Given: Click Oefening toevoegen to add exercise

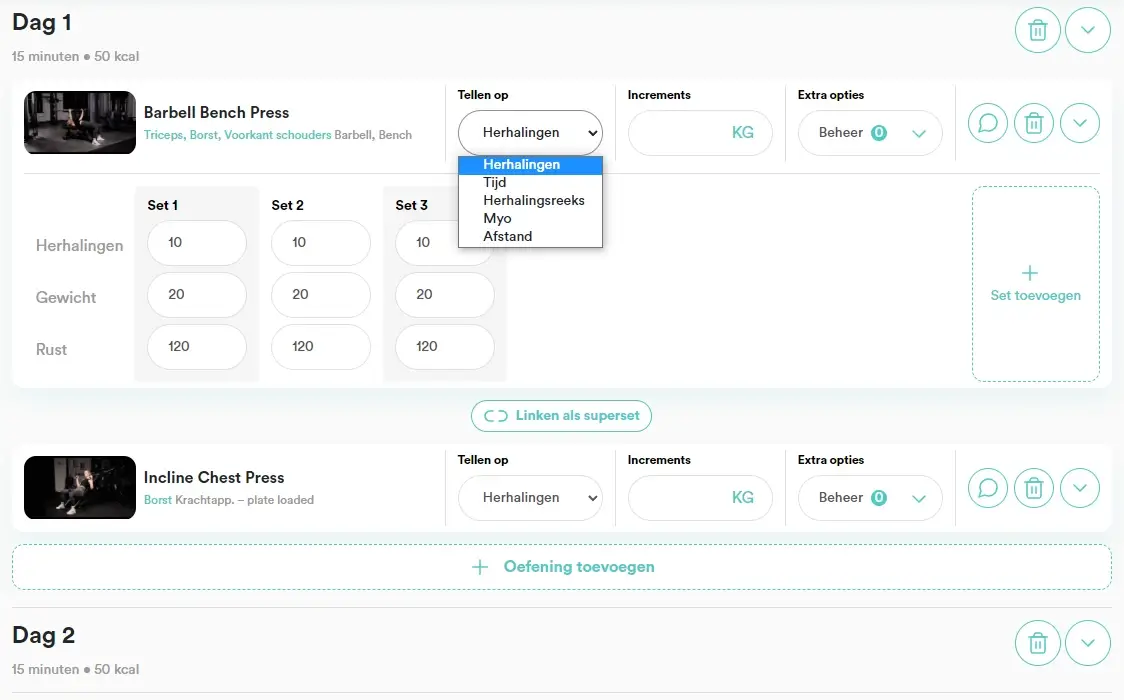Looking at the screenshot, I should pos(562,567).
